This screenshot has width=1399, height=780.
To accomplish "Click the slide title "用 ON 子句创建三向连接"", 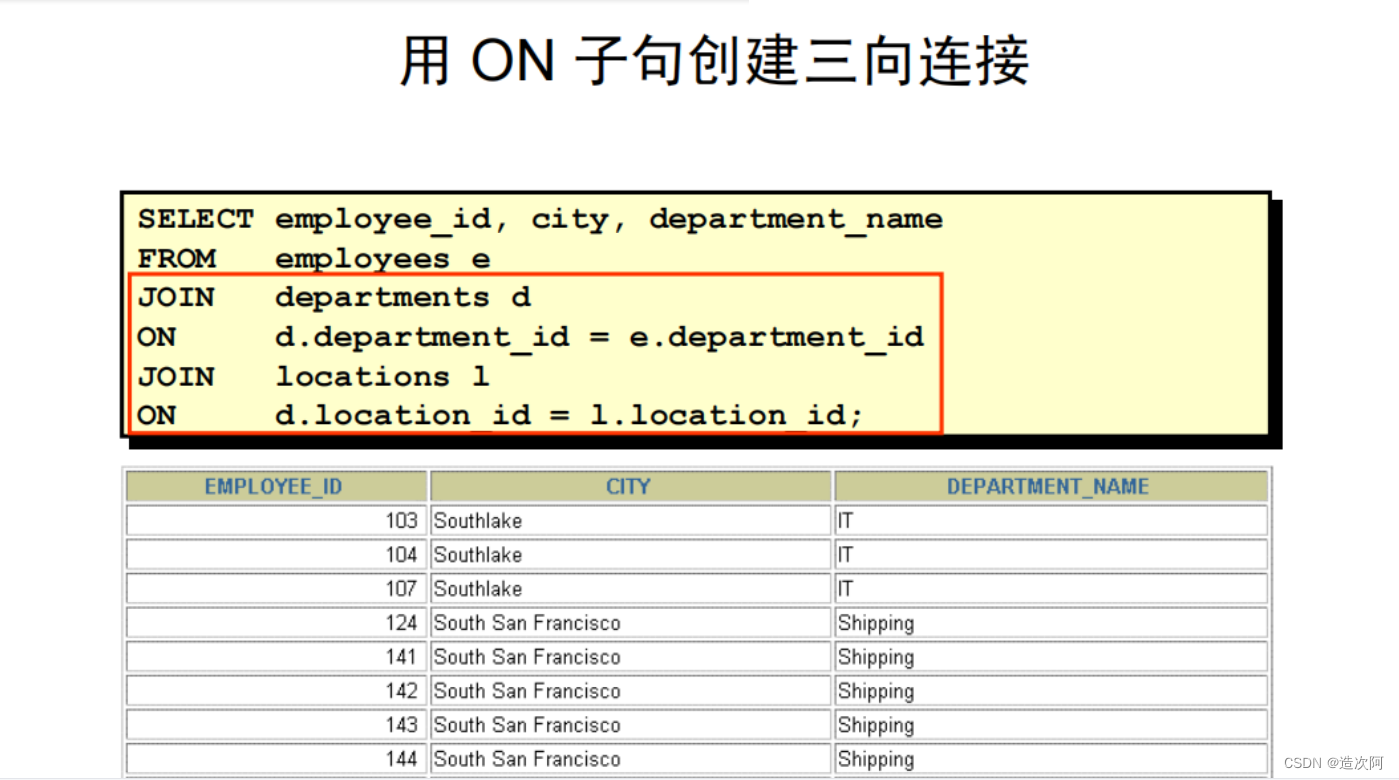I will [x=714, y=60].
